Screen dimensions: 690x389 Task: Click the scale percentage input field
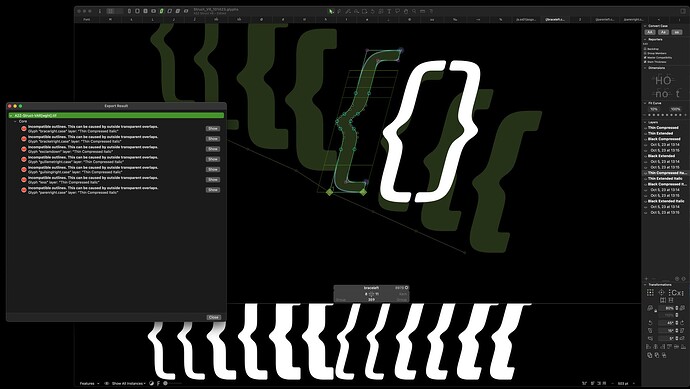[666, 308]
